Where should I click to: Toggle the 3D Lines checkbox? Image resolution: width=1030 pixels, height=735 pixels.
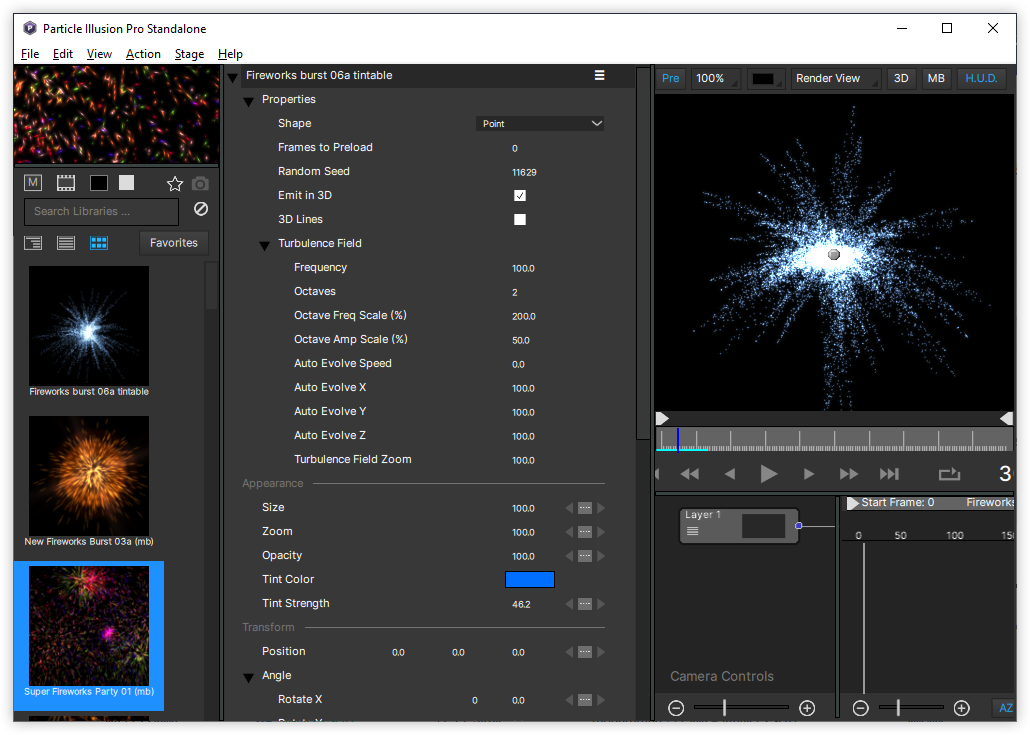[x=520, y=219]
